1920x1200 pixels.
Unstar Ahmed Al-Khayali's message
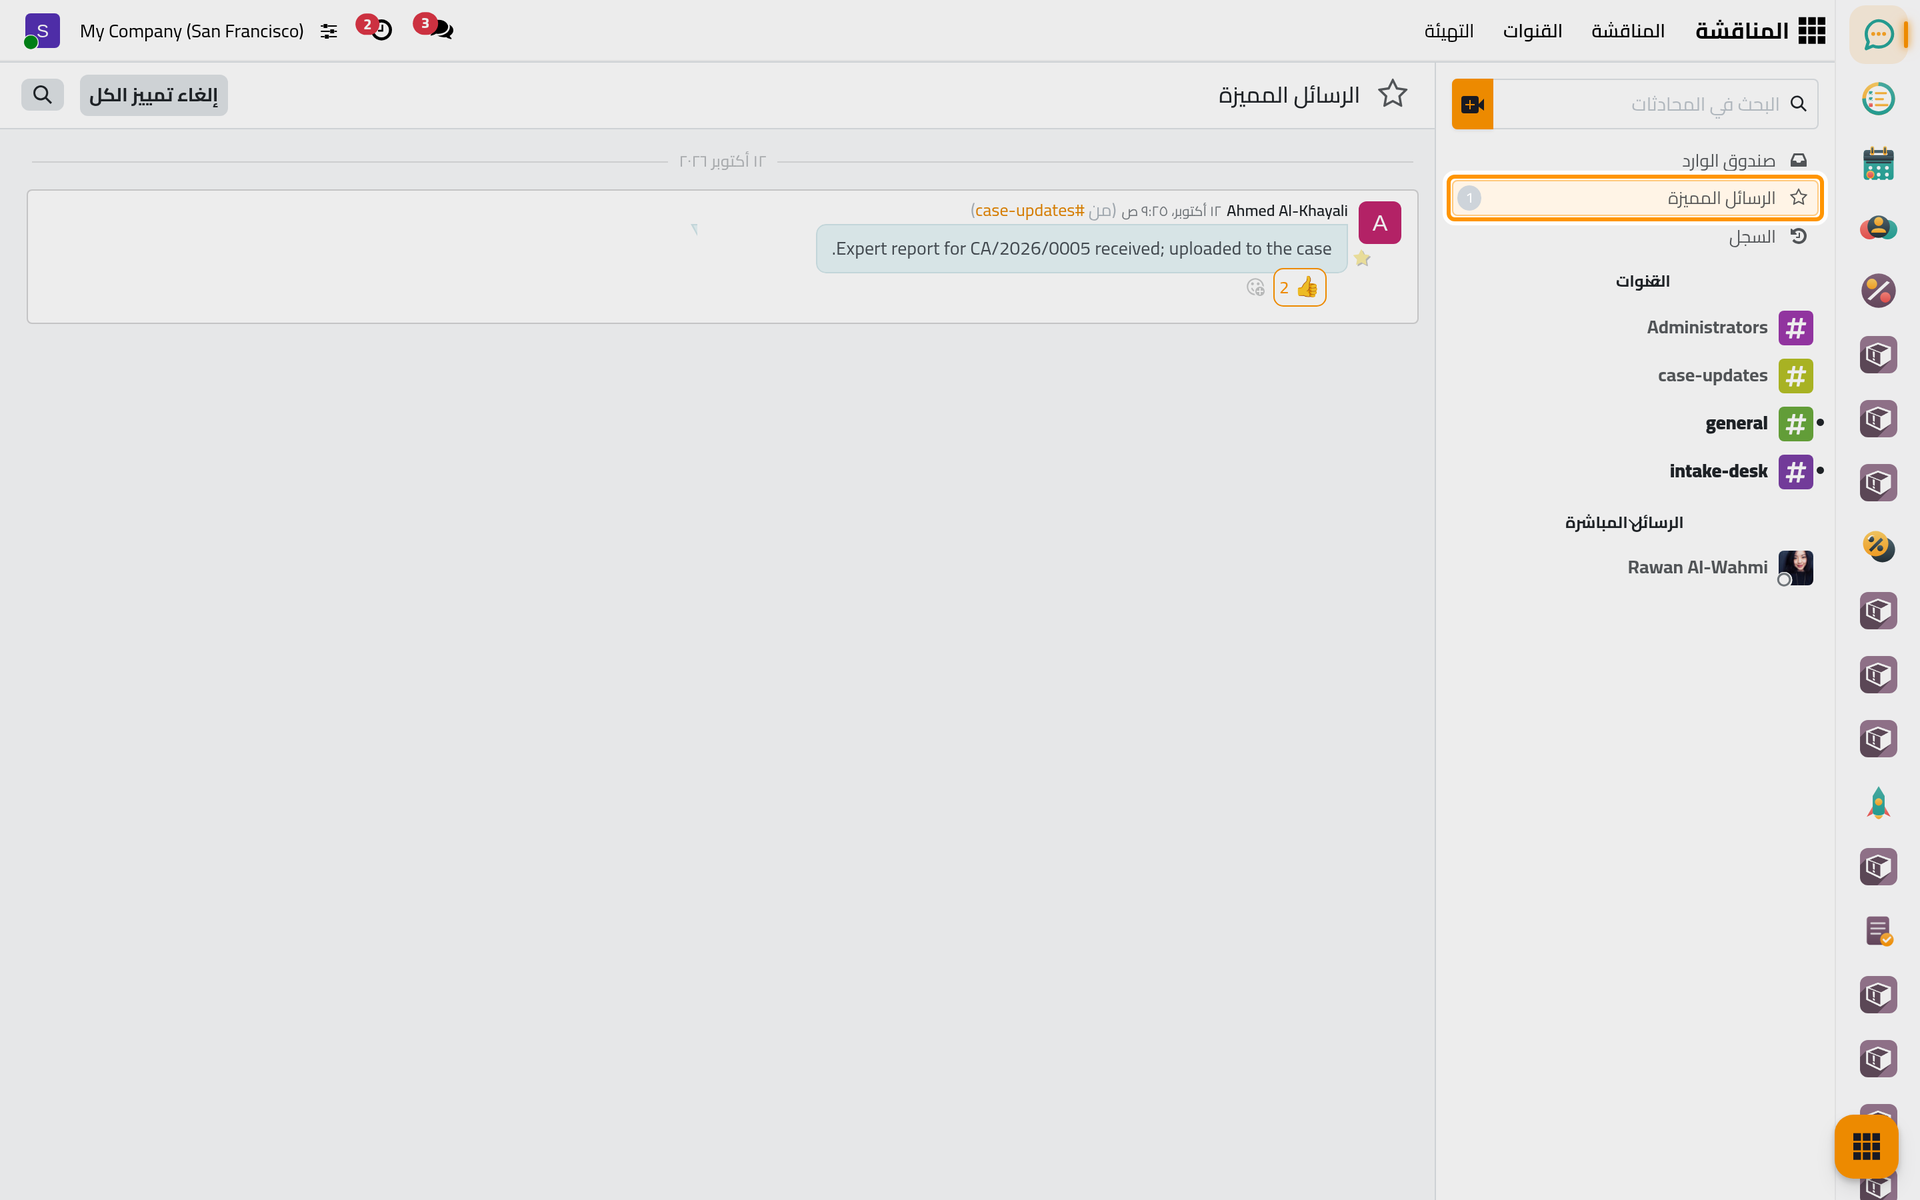1362,259
